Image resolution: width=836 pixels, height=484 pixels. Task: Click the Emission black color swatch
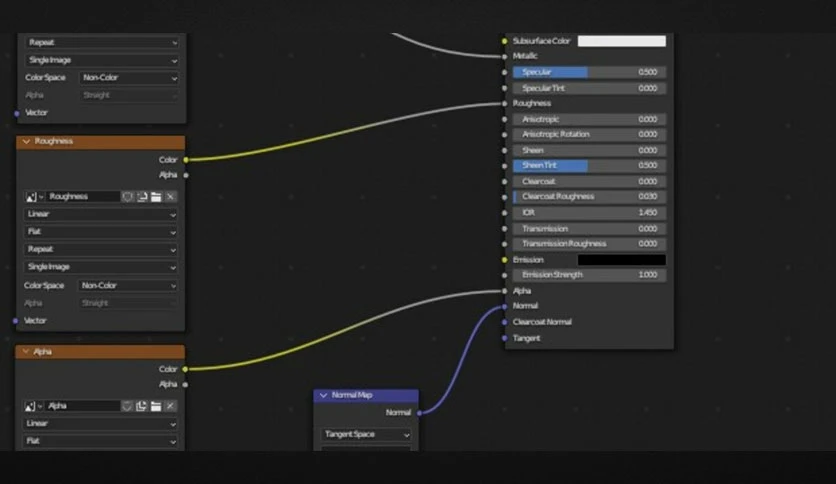(622, 260)
